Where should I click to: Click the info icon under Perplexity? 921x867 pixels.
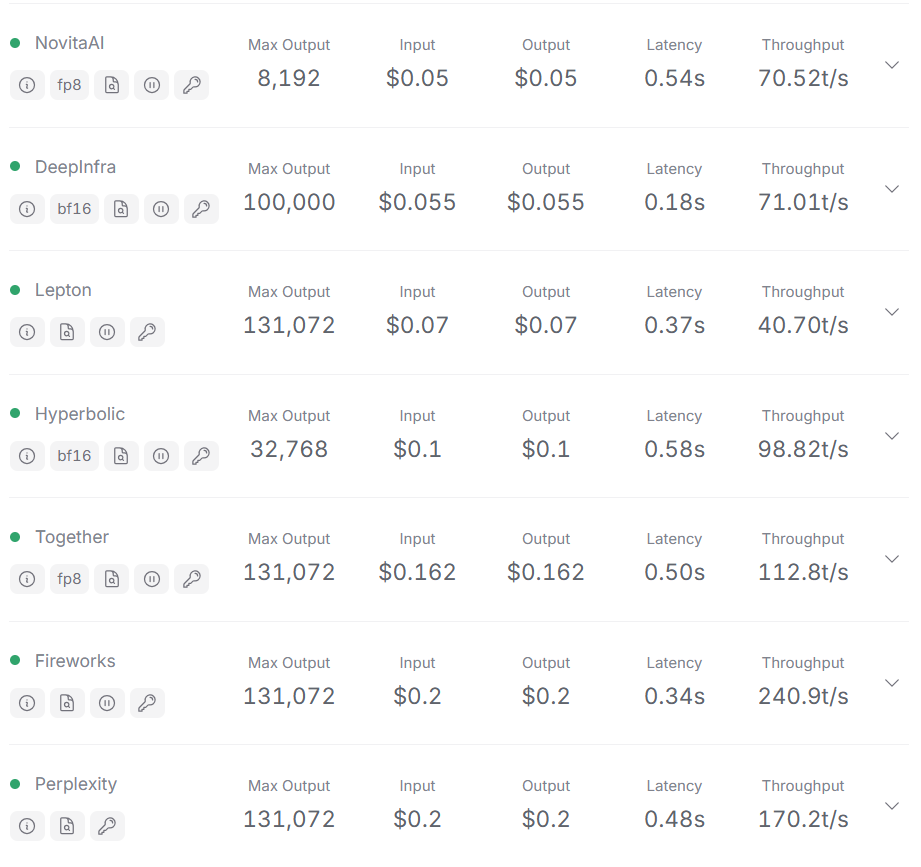tap(27, 826)
